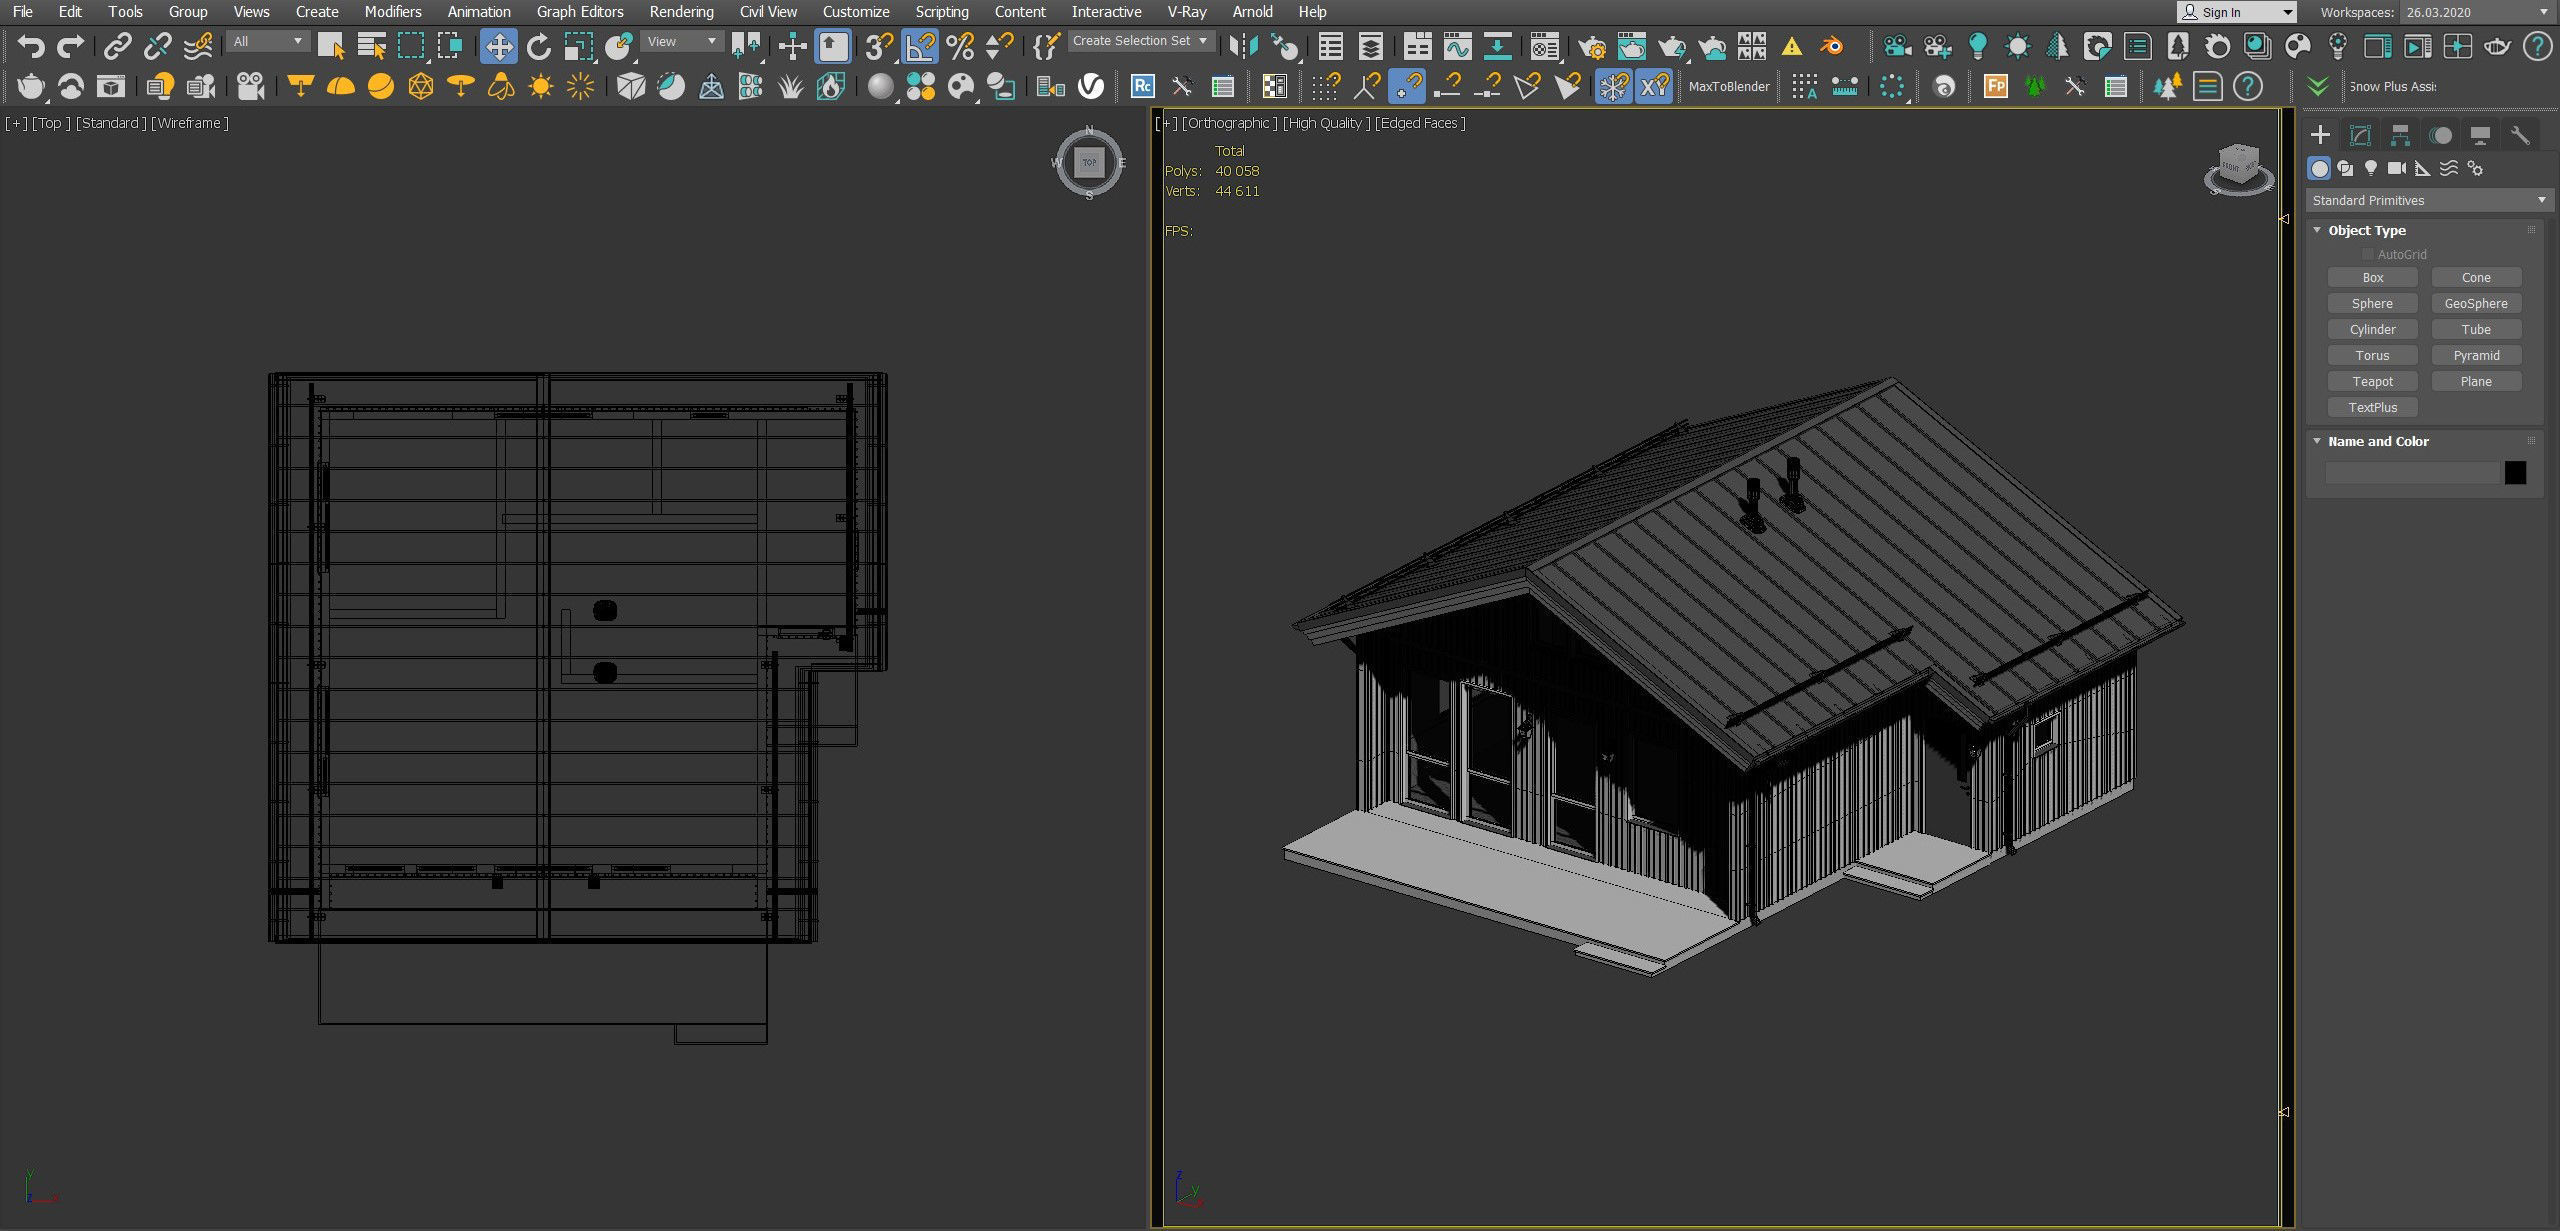Open the Workspaces 26.03.2020 dropdown

2476,12
